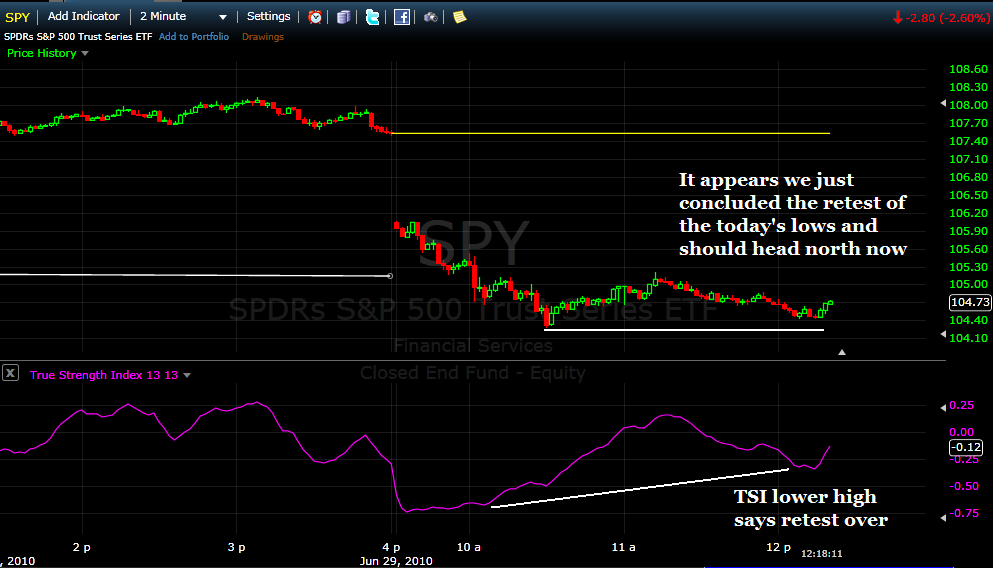Image resolution: width=993 pixels, height=568 pixels.
Task: Click the 11 a time axis label
Action: (623, 547)
